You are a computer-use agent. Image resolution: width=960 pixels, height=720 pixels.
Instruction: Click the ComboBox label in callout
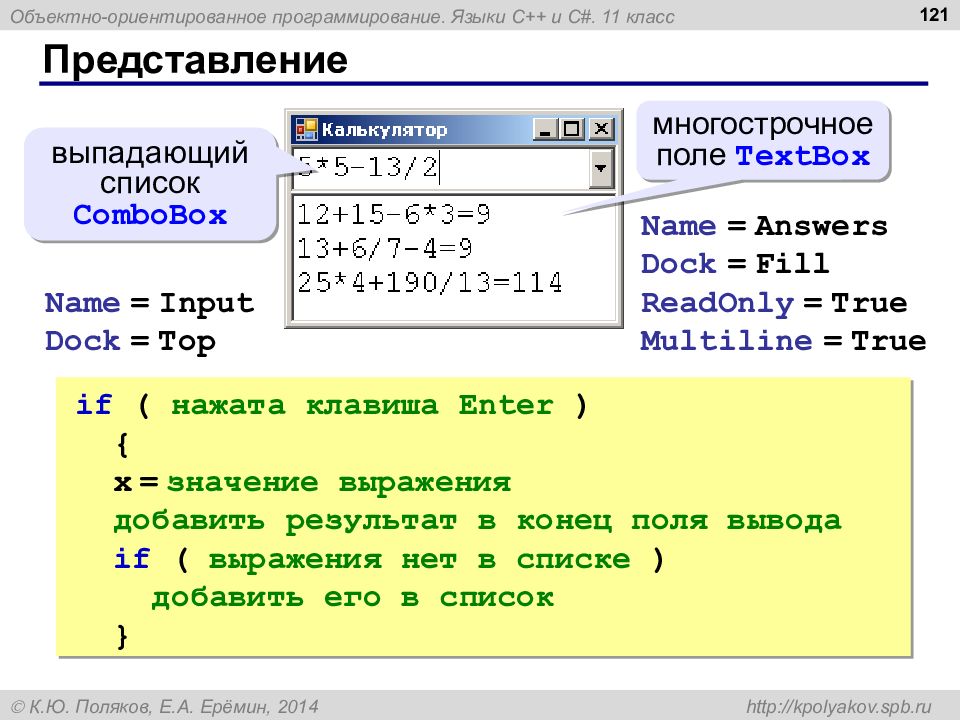click(x=150, y=215)
